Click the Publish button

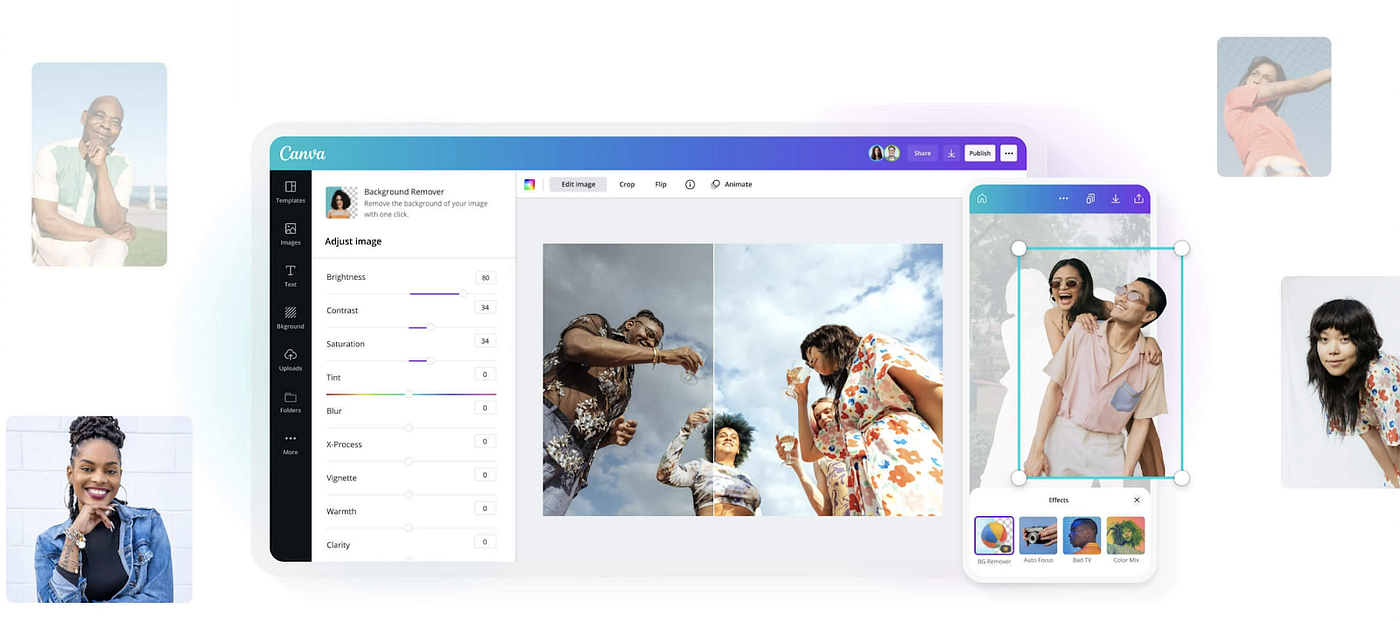coord(980,153)
